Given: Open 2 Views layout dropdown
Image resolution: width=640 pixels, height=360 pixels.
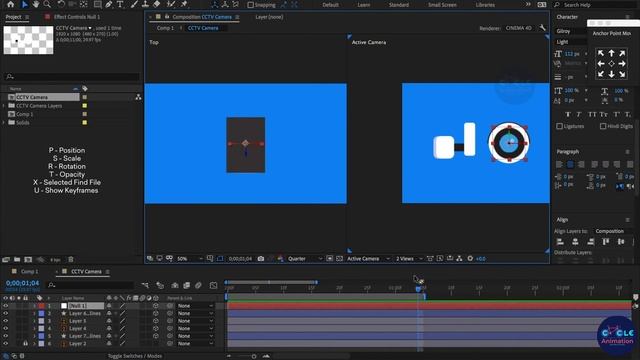Looking at the screenshot, I should pyautogui.click(x=409, y=259).
